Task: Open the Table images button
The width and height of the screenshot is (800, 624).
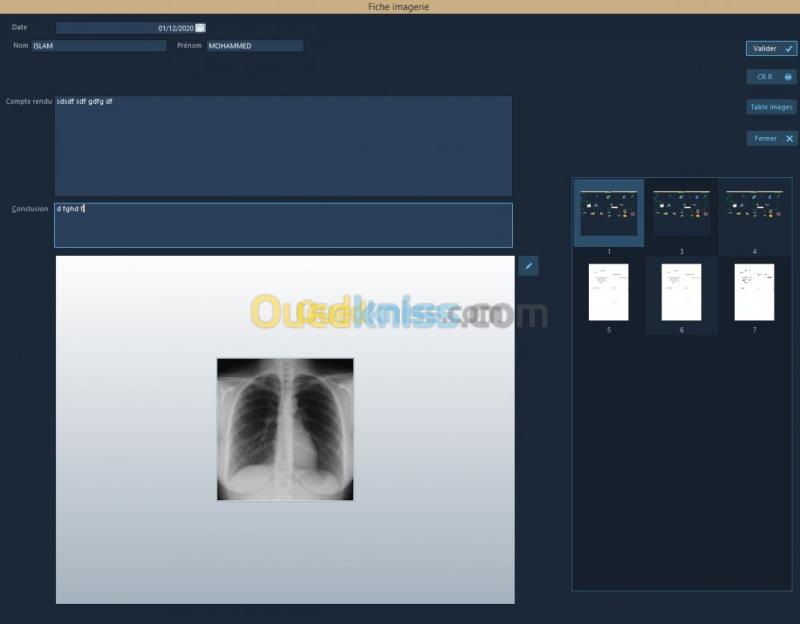Action: click(771, 107)
